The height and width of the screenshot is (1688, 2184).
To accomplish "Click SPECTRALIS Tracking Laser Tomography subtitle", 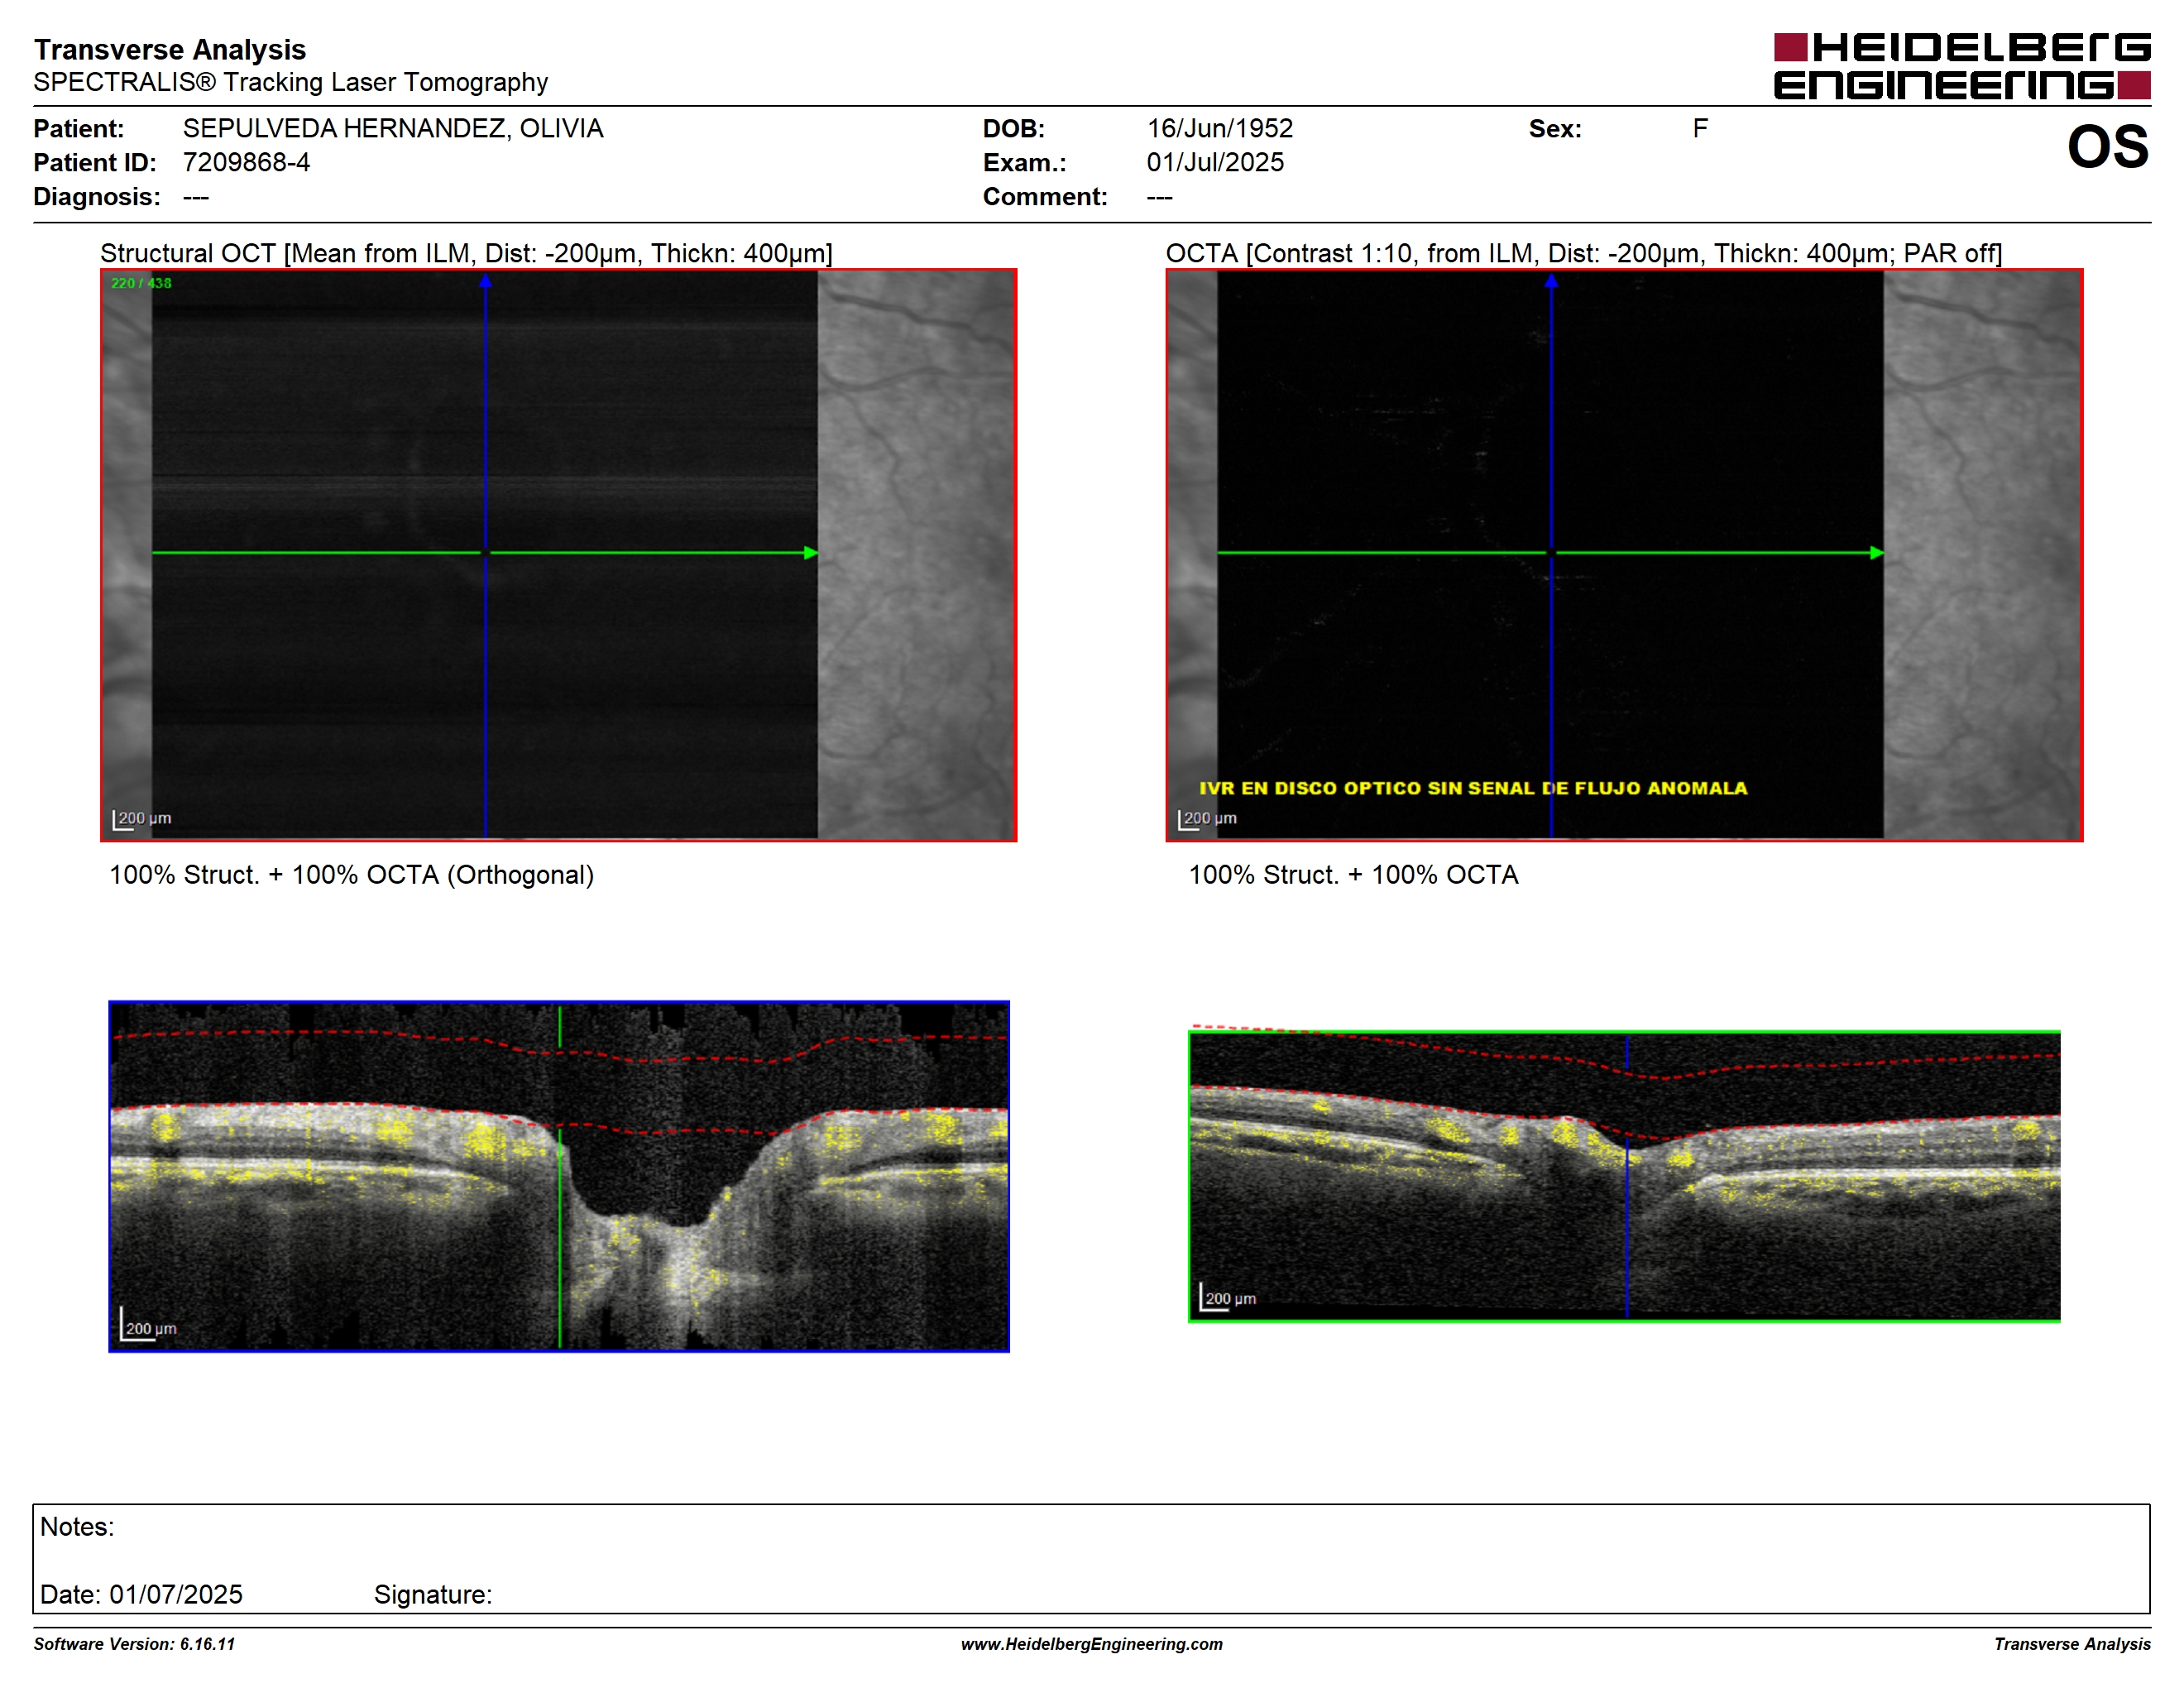I will (x=290, y=82).
